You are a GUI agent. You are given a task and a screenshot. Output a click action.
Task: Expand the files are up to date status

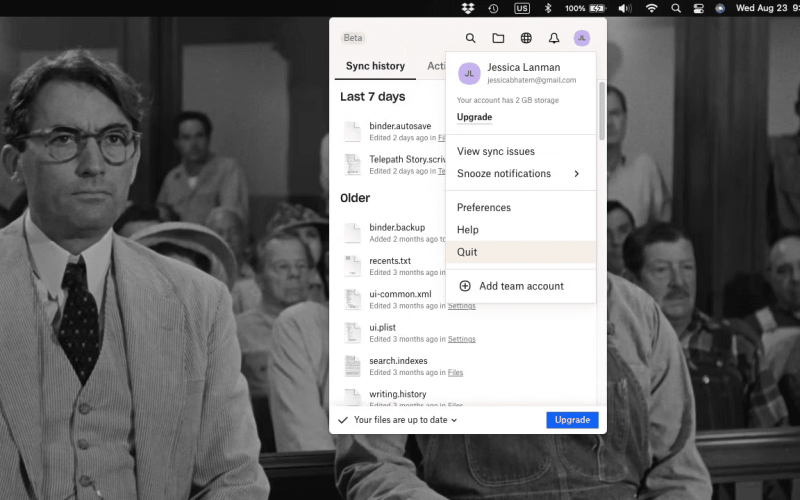tap(454, 420)
